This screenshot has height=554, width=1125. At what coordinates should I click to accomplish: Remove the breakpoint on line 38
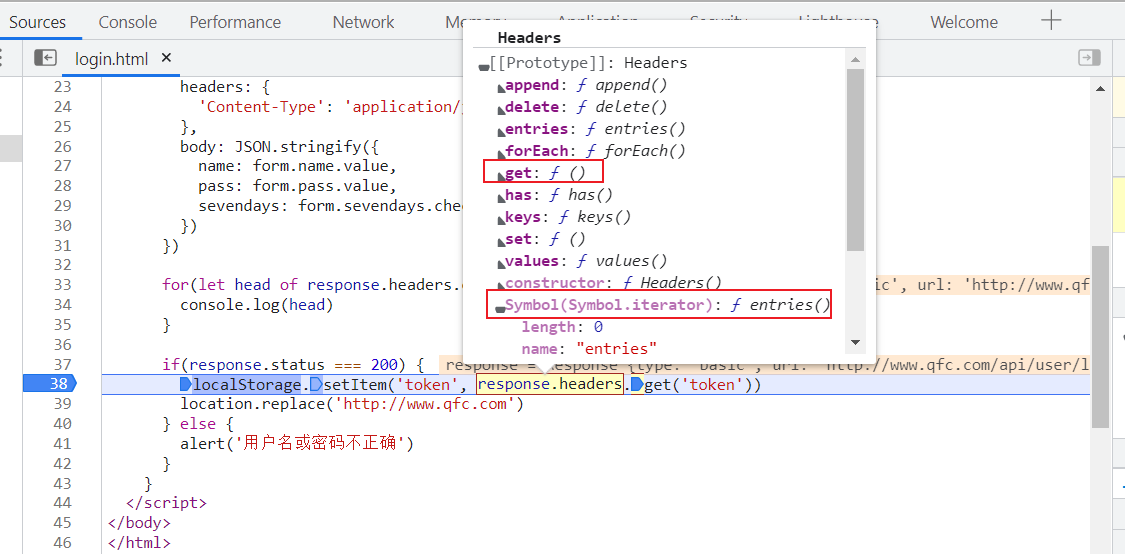49,385
